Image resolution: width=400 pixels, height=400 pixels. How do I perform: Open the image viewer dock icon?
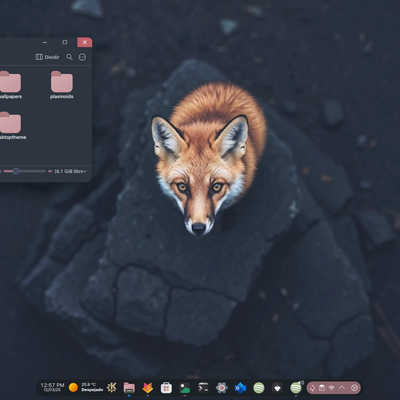pyautogui.click(x=185, y=388)
